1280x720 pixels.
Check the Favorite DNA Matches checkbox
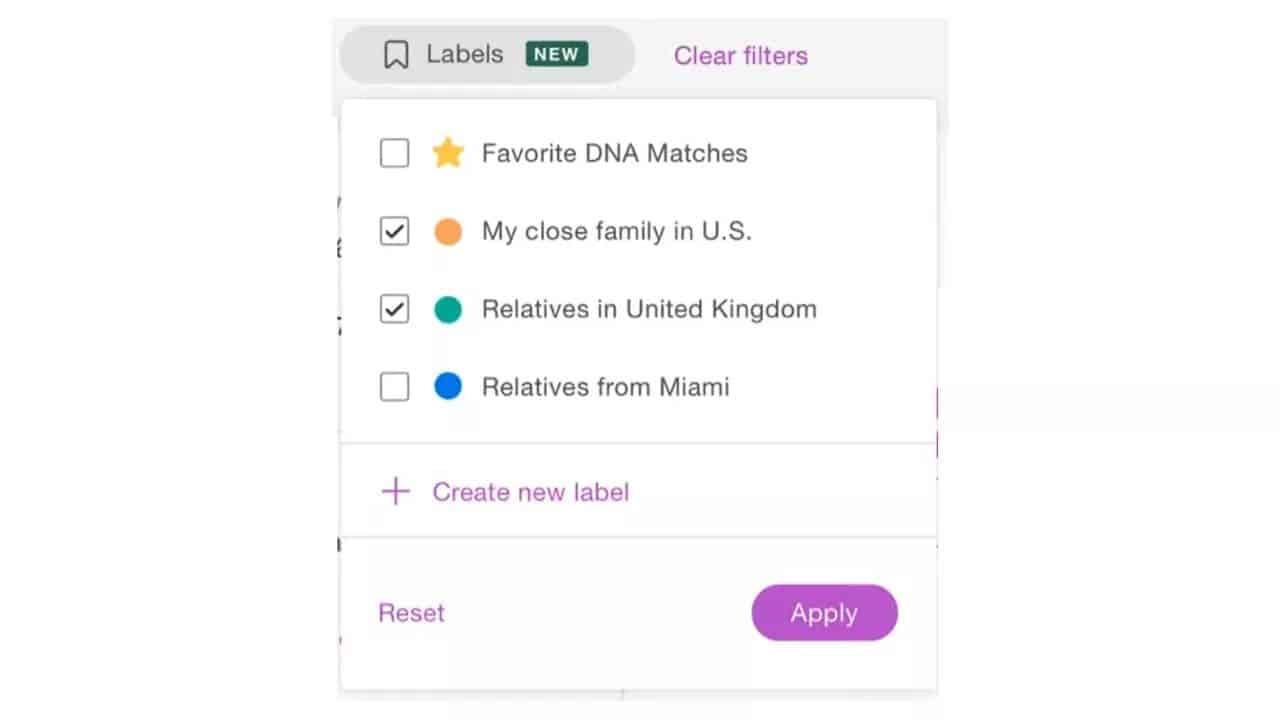click(x=394, y=153)
